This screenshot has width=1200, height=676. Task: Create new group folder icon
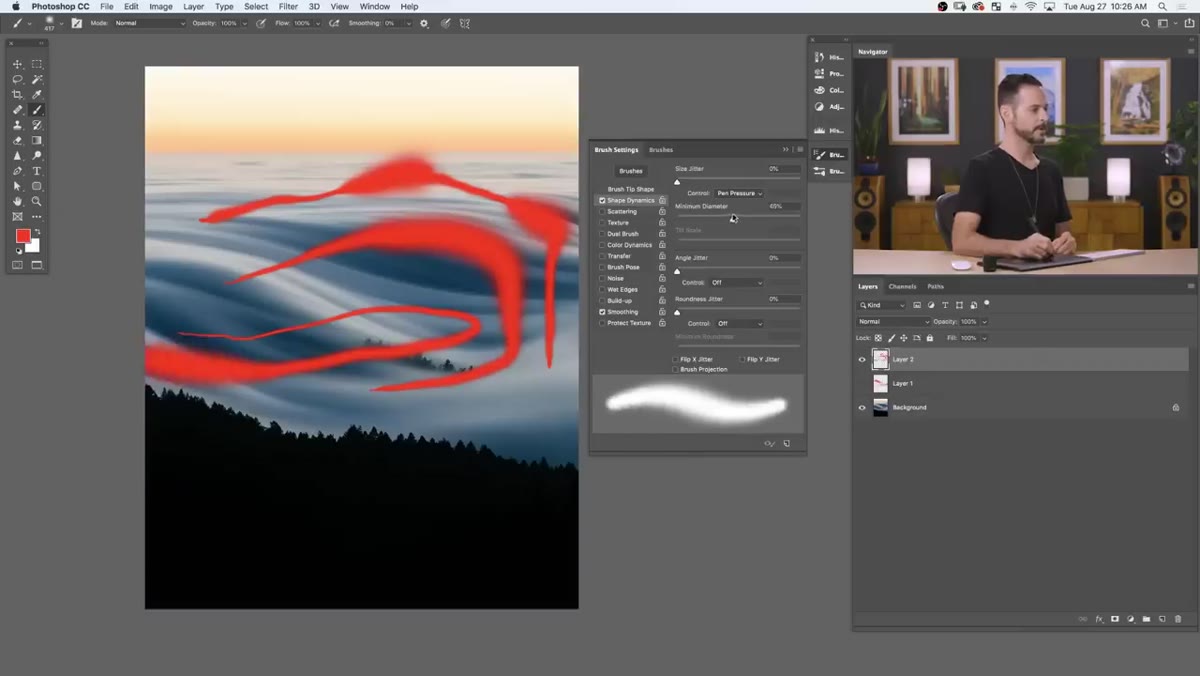(1146, 619)
